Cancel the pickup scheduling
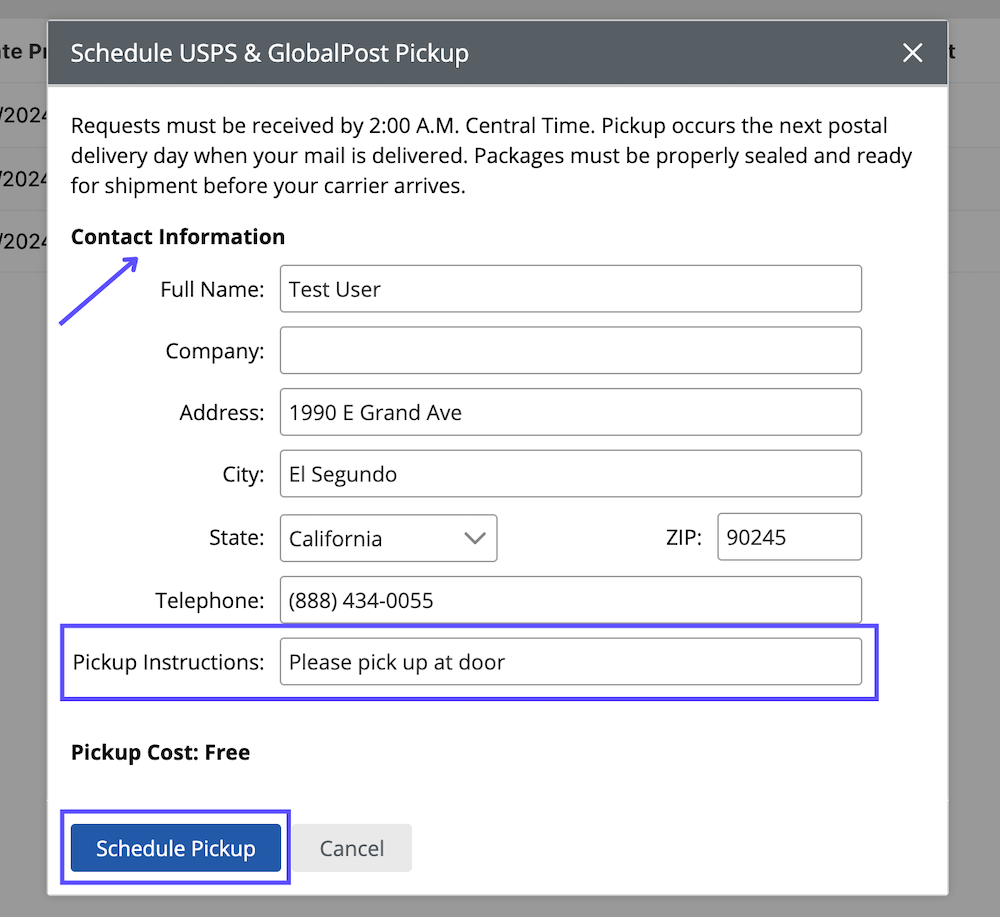Screen dimensions: 1000x917 pyautogui.click(x=351, y=848)
